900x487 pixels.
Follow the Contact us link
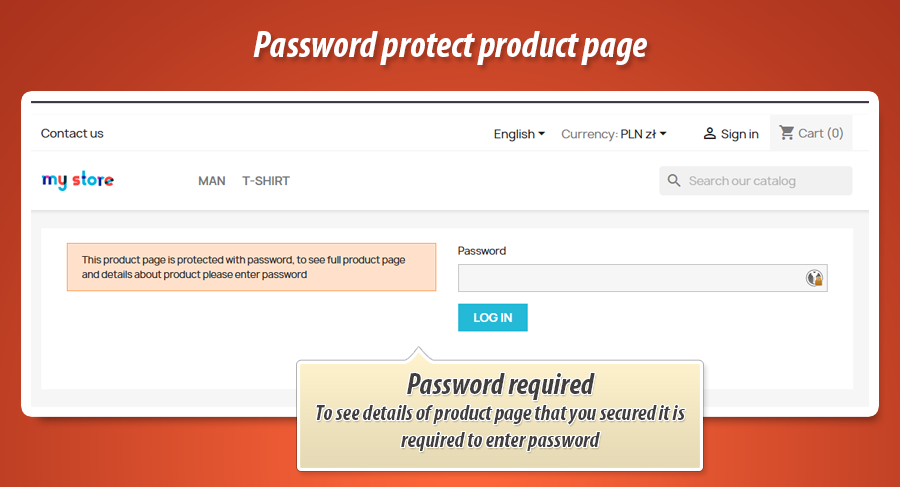[72, 133]
